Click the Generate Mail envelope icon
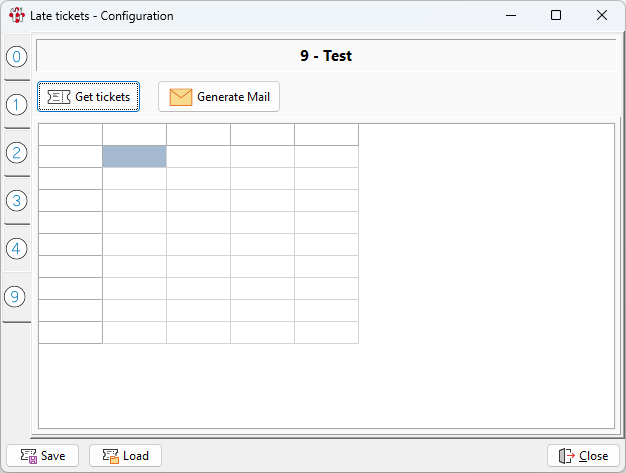Viewport: 626px width, 473px height. pyautogui.click(x=180, y=97)
